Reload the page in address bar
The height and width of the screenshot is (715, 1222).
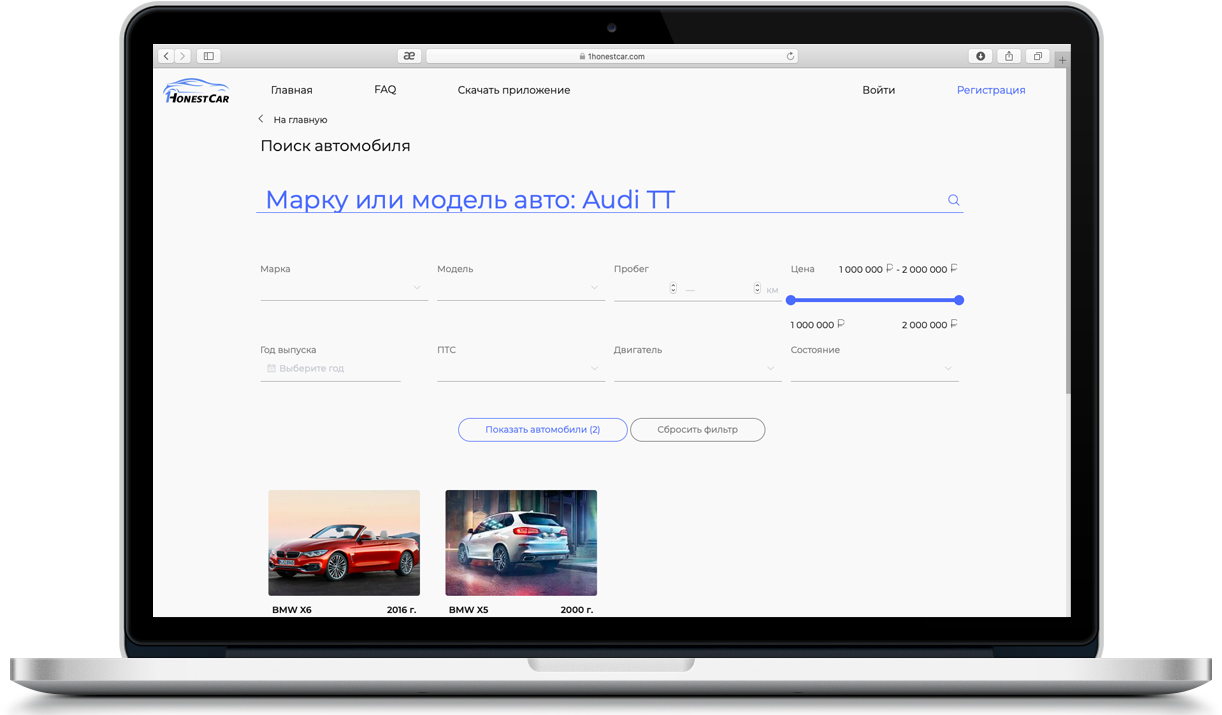[790, 57]
